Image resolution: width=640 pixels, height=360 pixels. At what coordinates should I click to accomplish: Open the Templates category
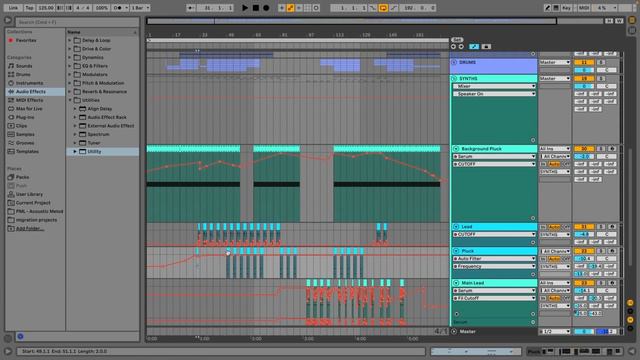point(27,151)
